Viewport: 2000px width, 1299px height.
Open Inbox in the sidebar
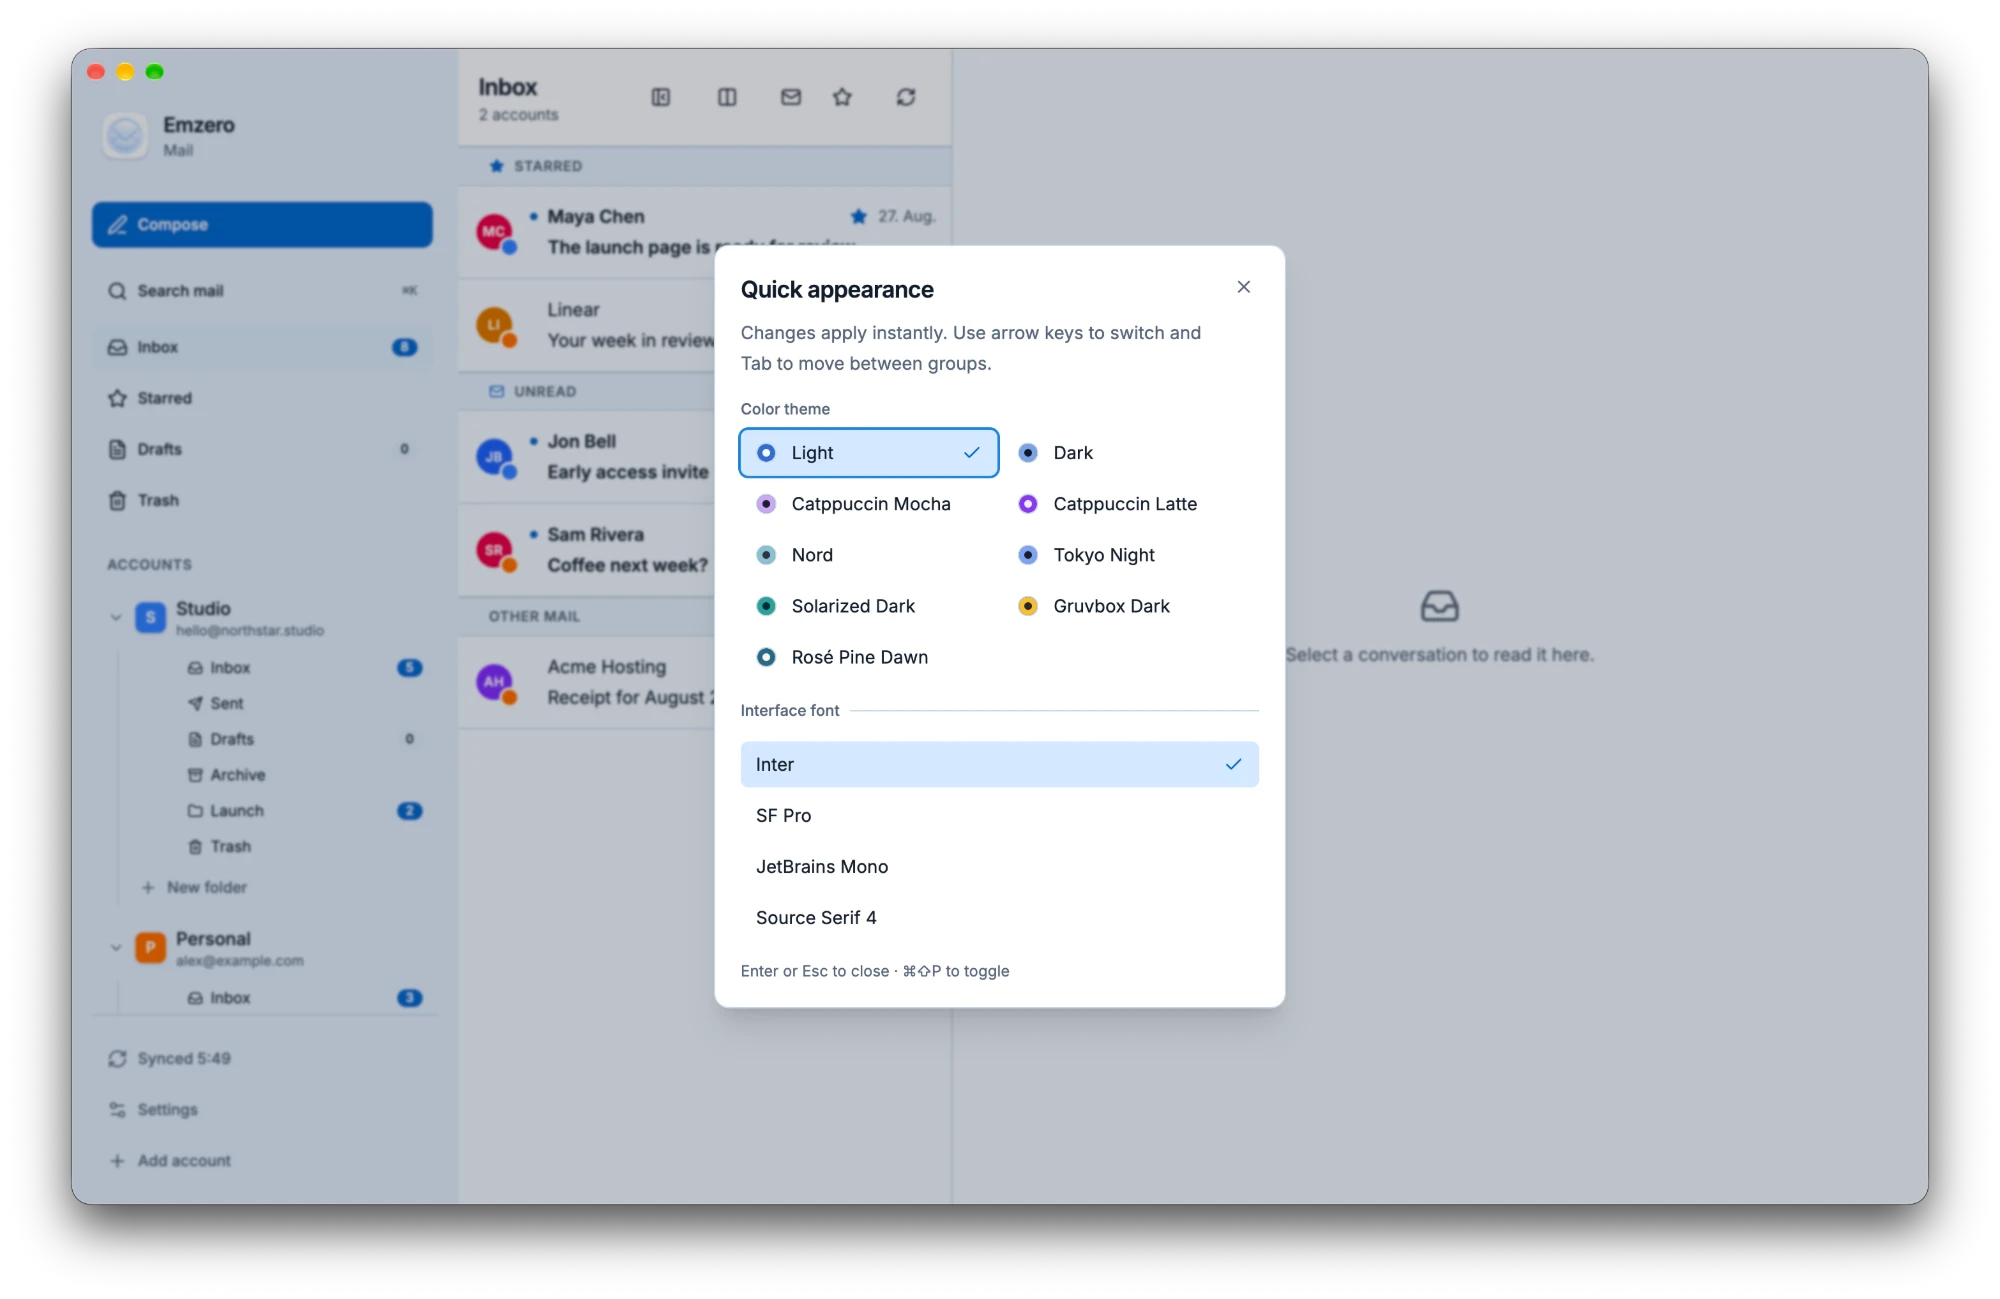pos(262,347)
